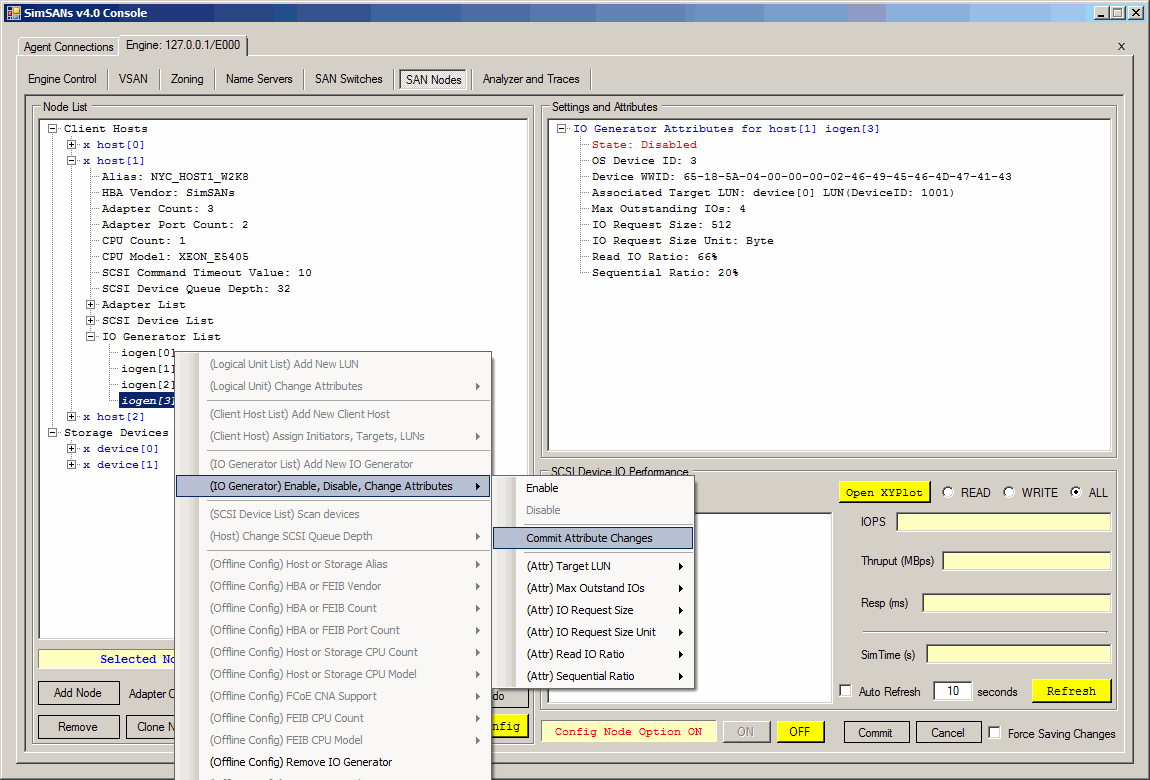Switch to the Zoning tab
1150x780 pixels.
[x=187, y=79]
